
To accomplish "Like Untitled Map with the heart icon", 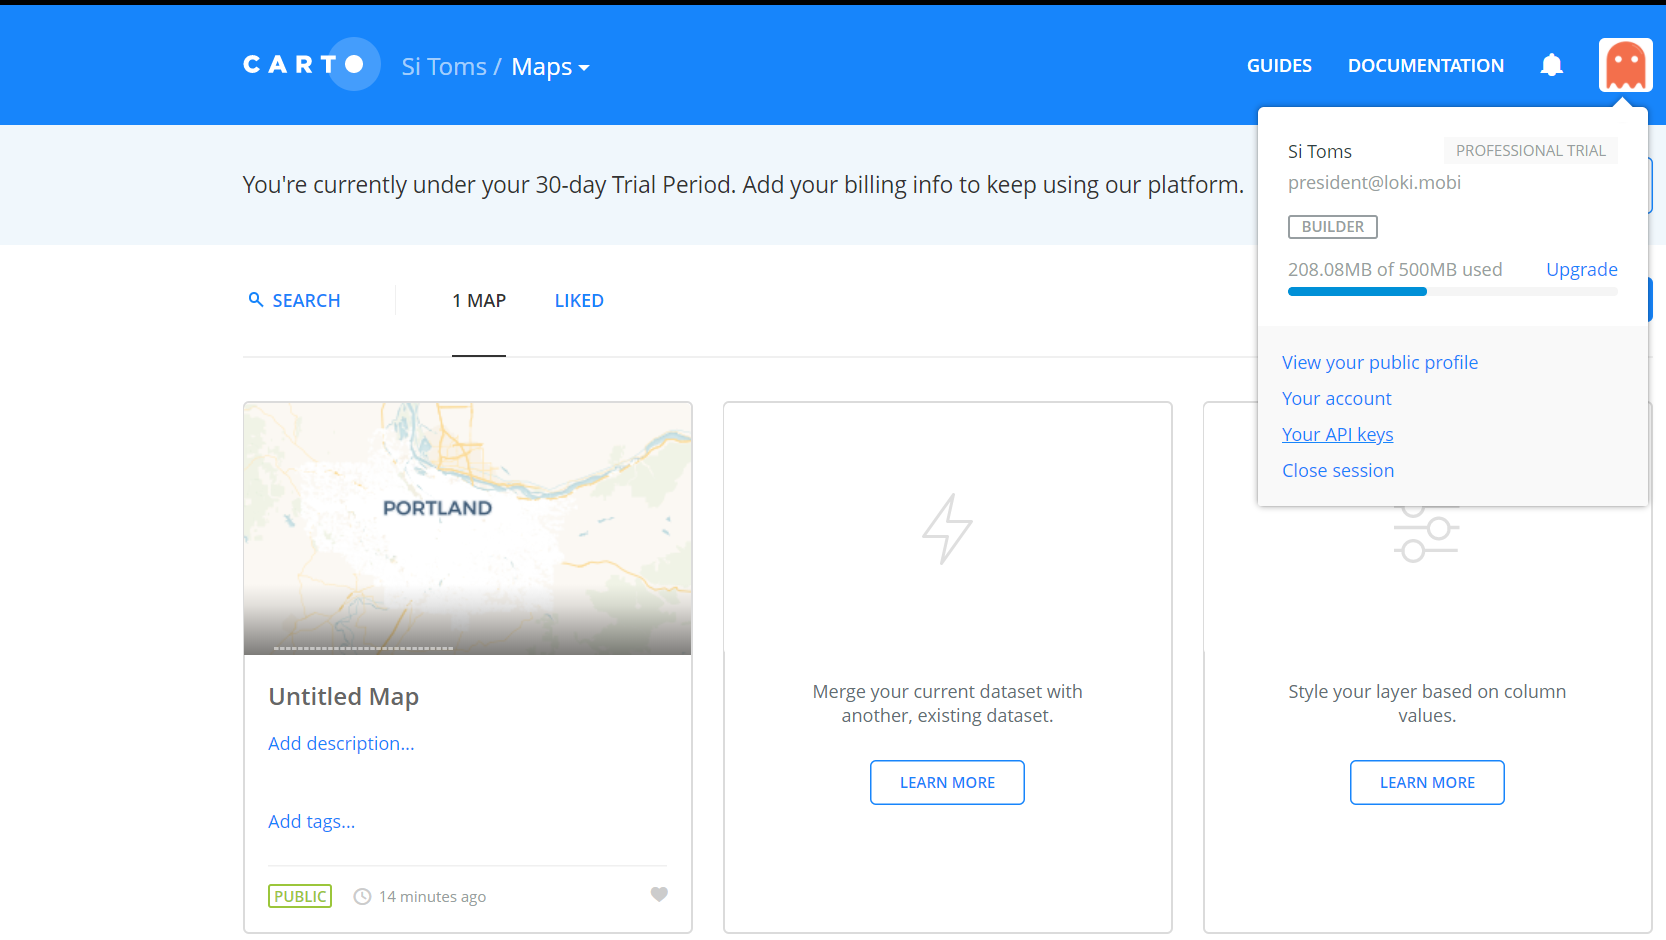I will (659, 895).
